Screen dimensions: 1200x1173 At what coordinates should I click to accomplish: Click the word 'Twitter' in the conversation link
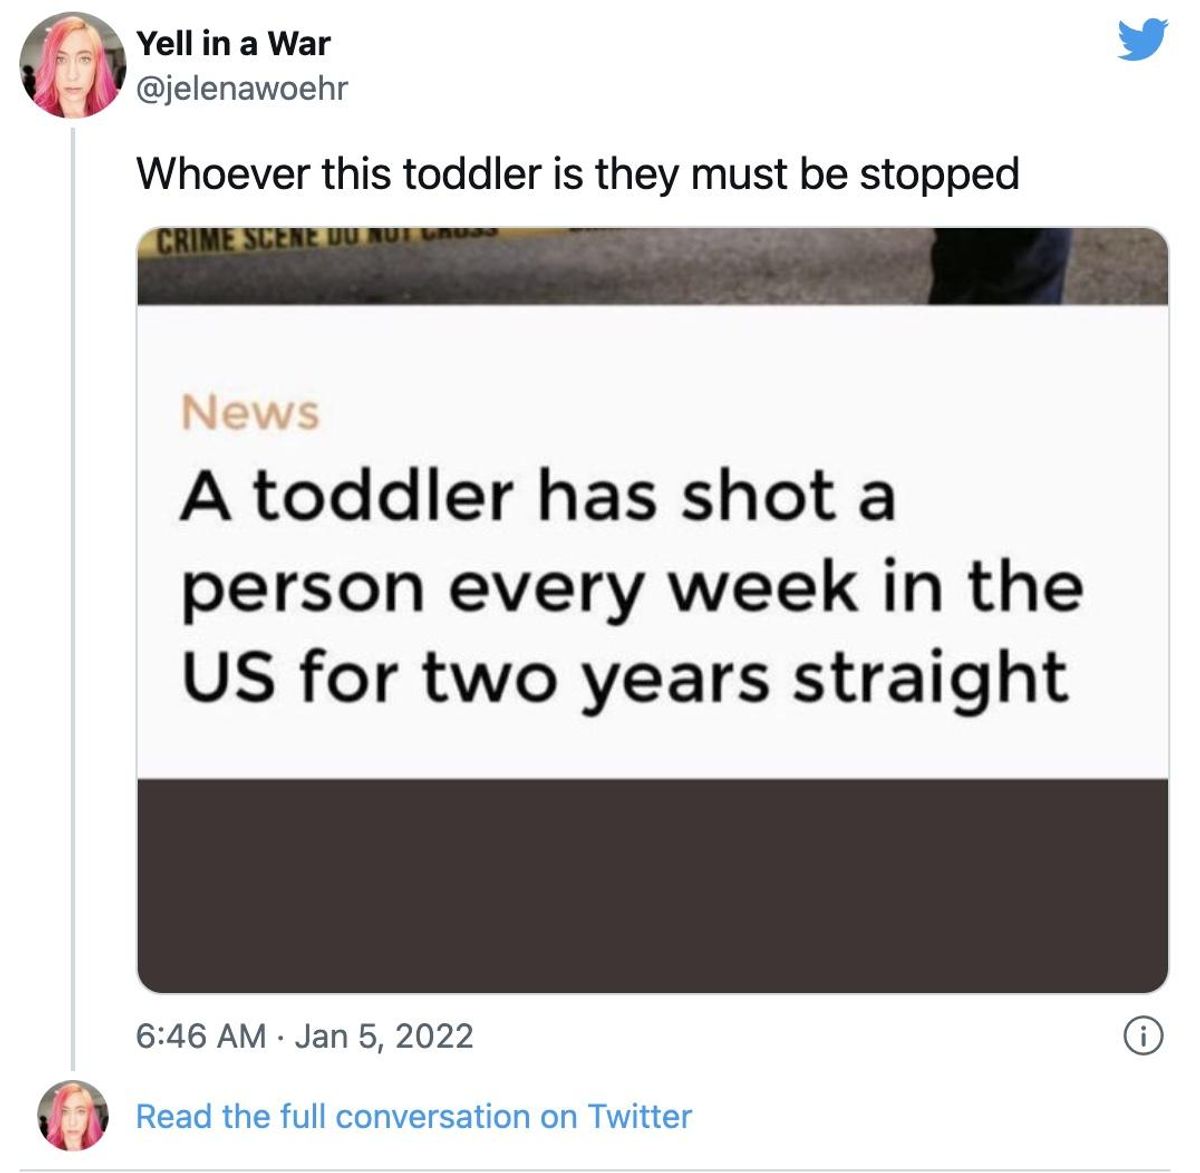point(639,1116)
